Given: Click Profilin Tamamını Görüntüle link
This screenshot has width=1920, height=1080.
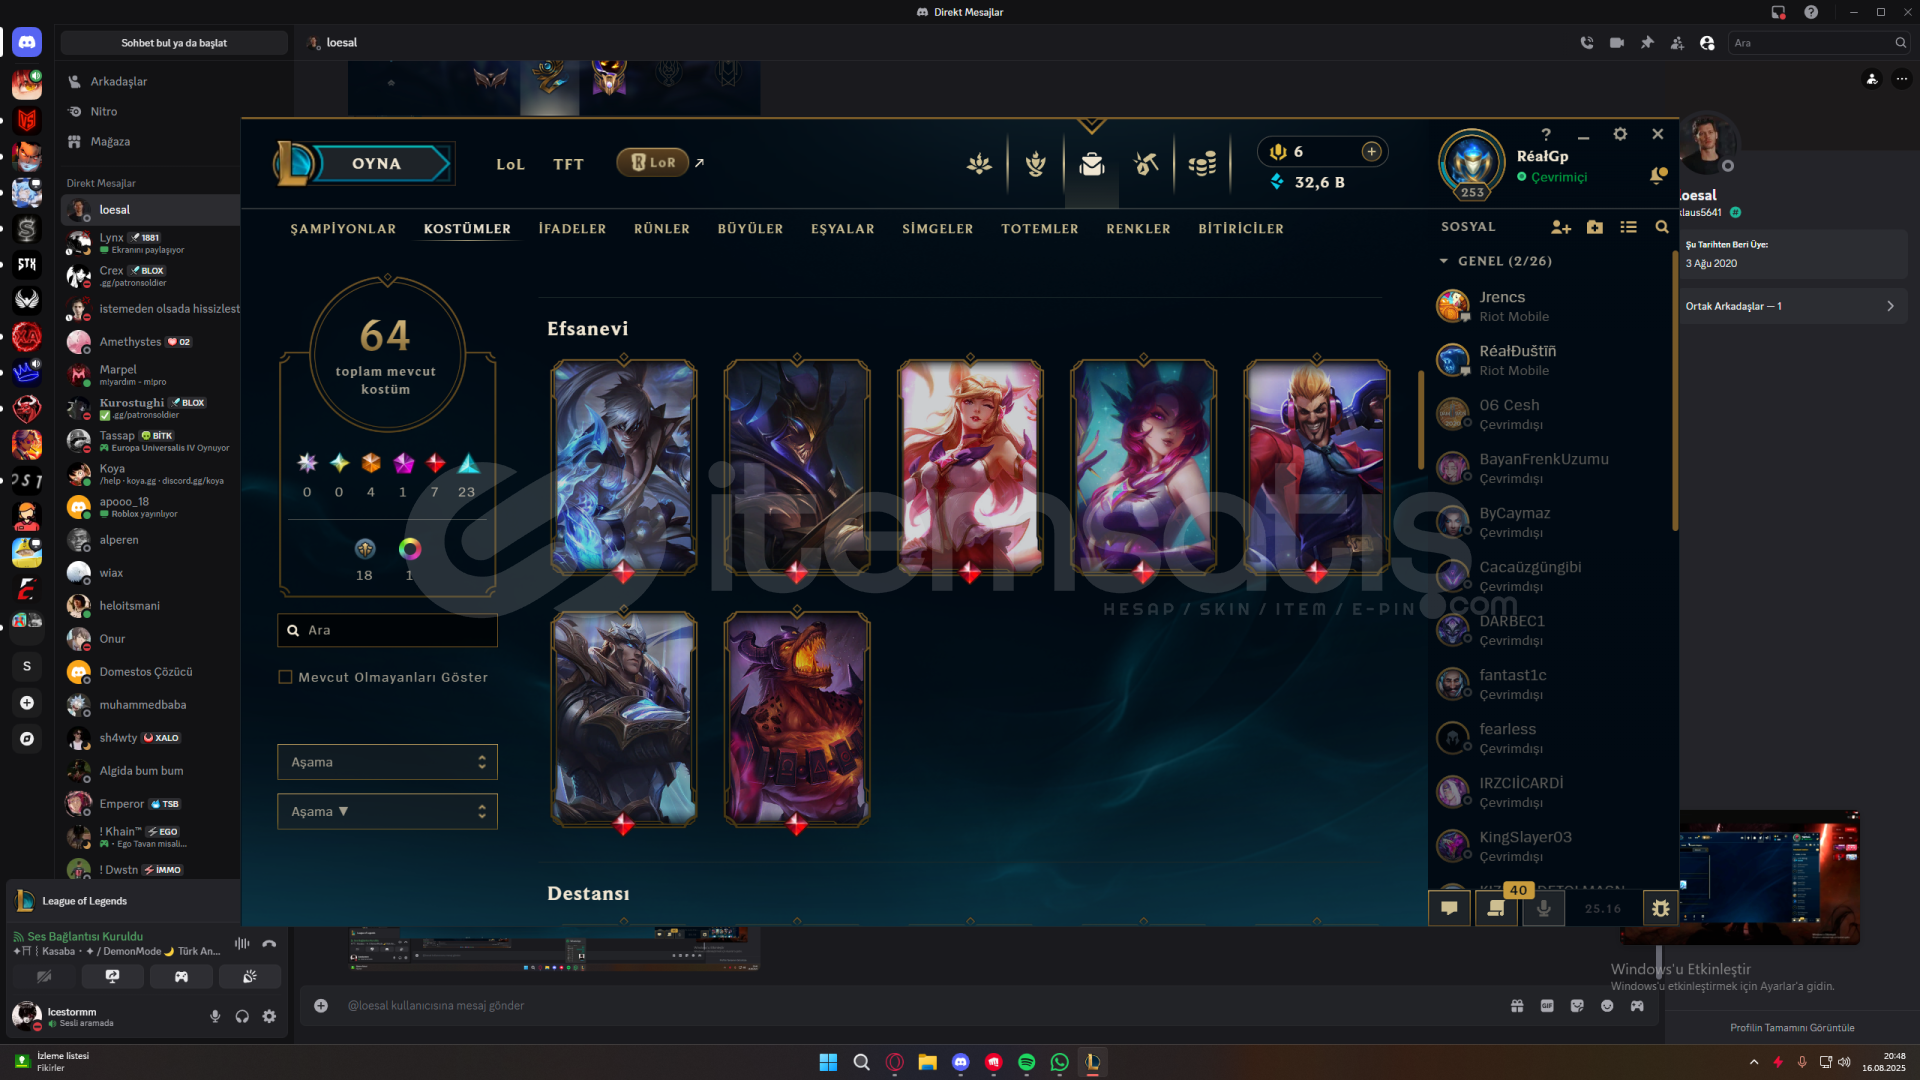Looking at the screenshot, I should (1792, 1027).
